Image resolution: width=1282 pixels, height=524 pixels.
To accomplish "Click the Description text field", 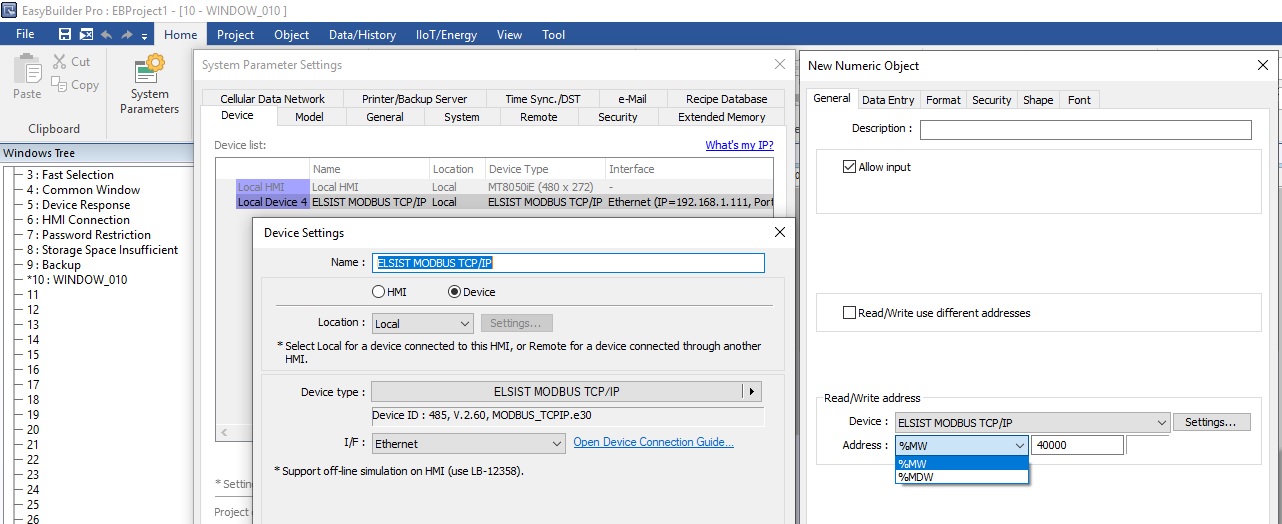I will point(1085,130).
